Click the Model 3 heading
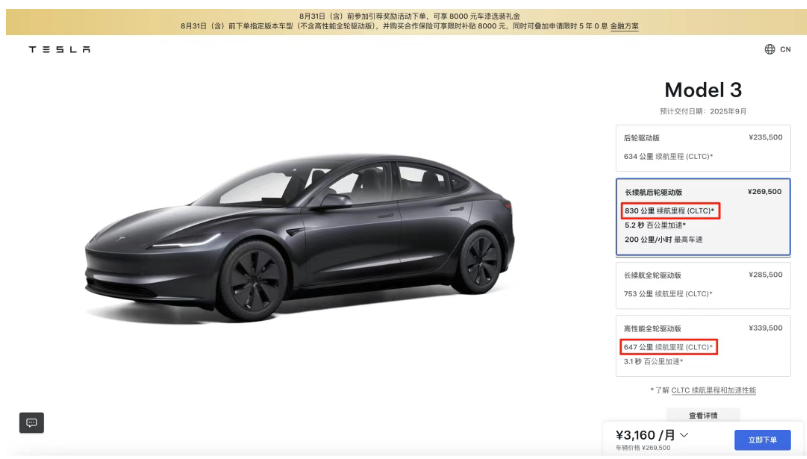 703,90
